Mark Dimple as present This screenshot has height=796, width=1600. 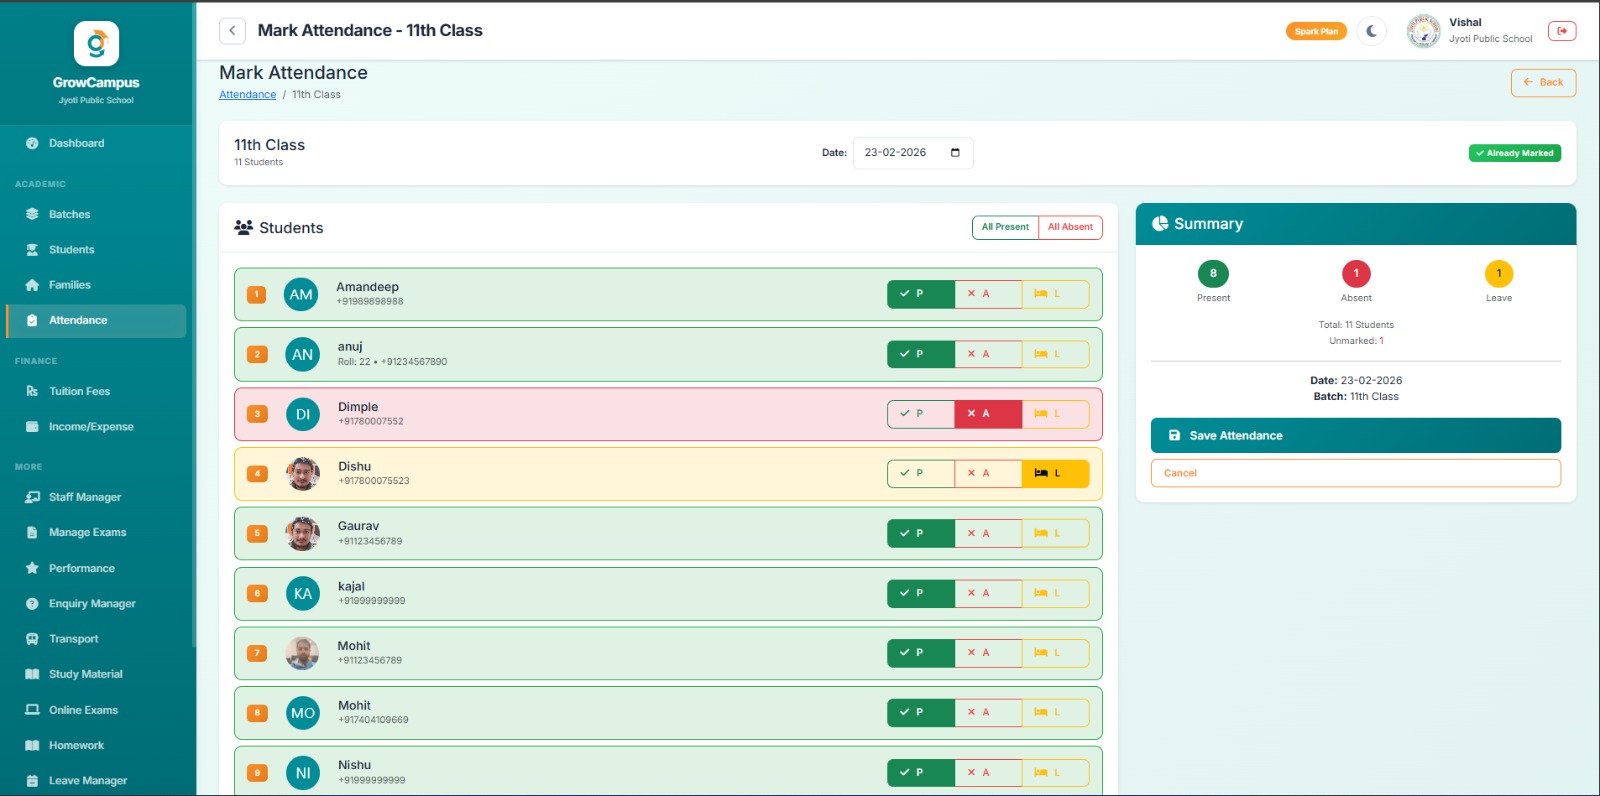tap(920, 414)
